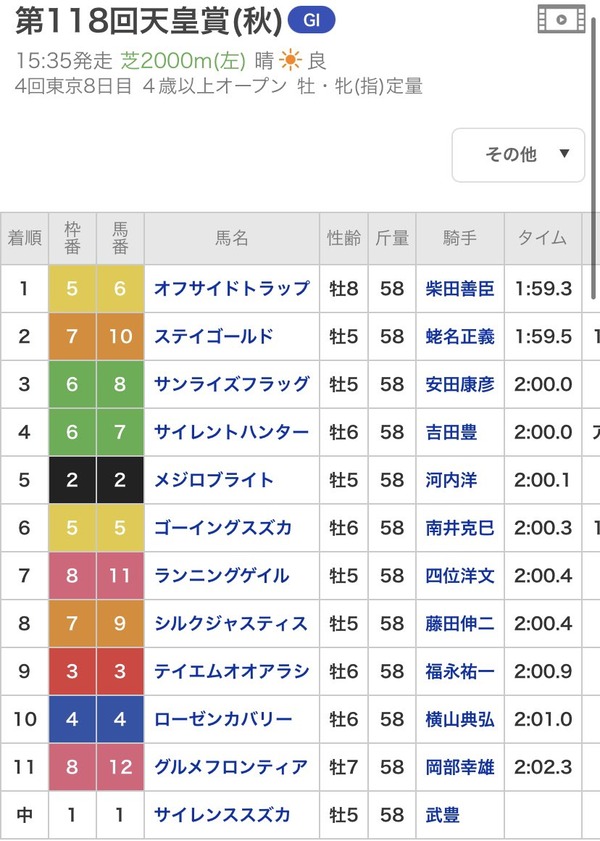
Task: Open jockey 柴田善臣 link
Action: point(459,288)
